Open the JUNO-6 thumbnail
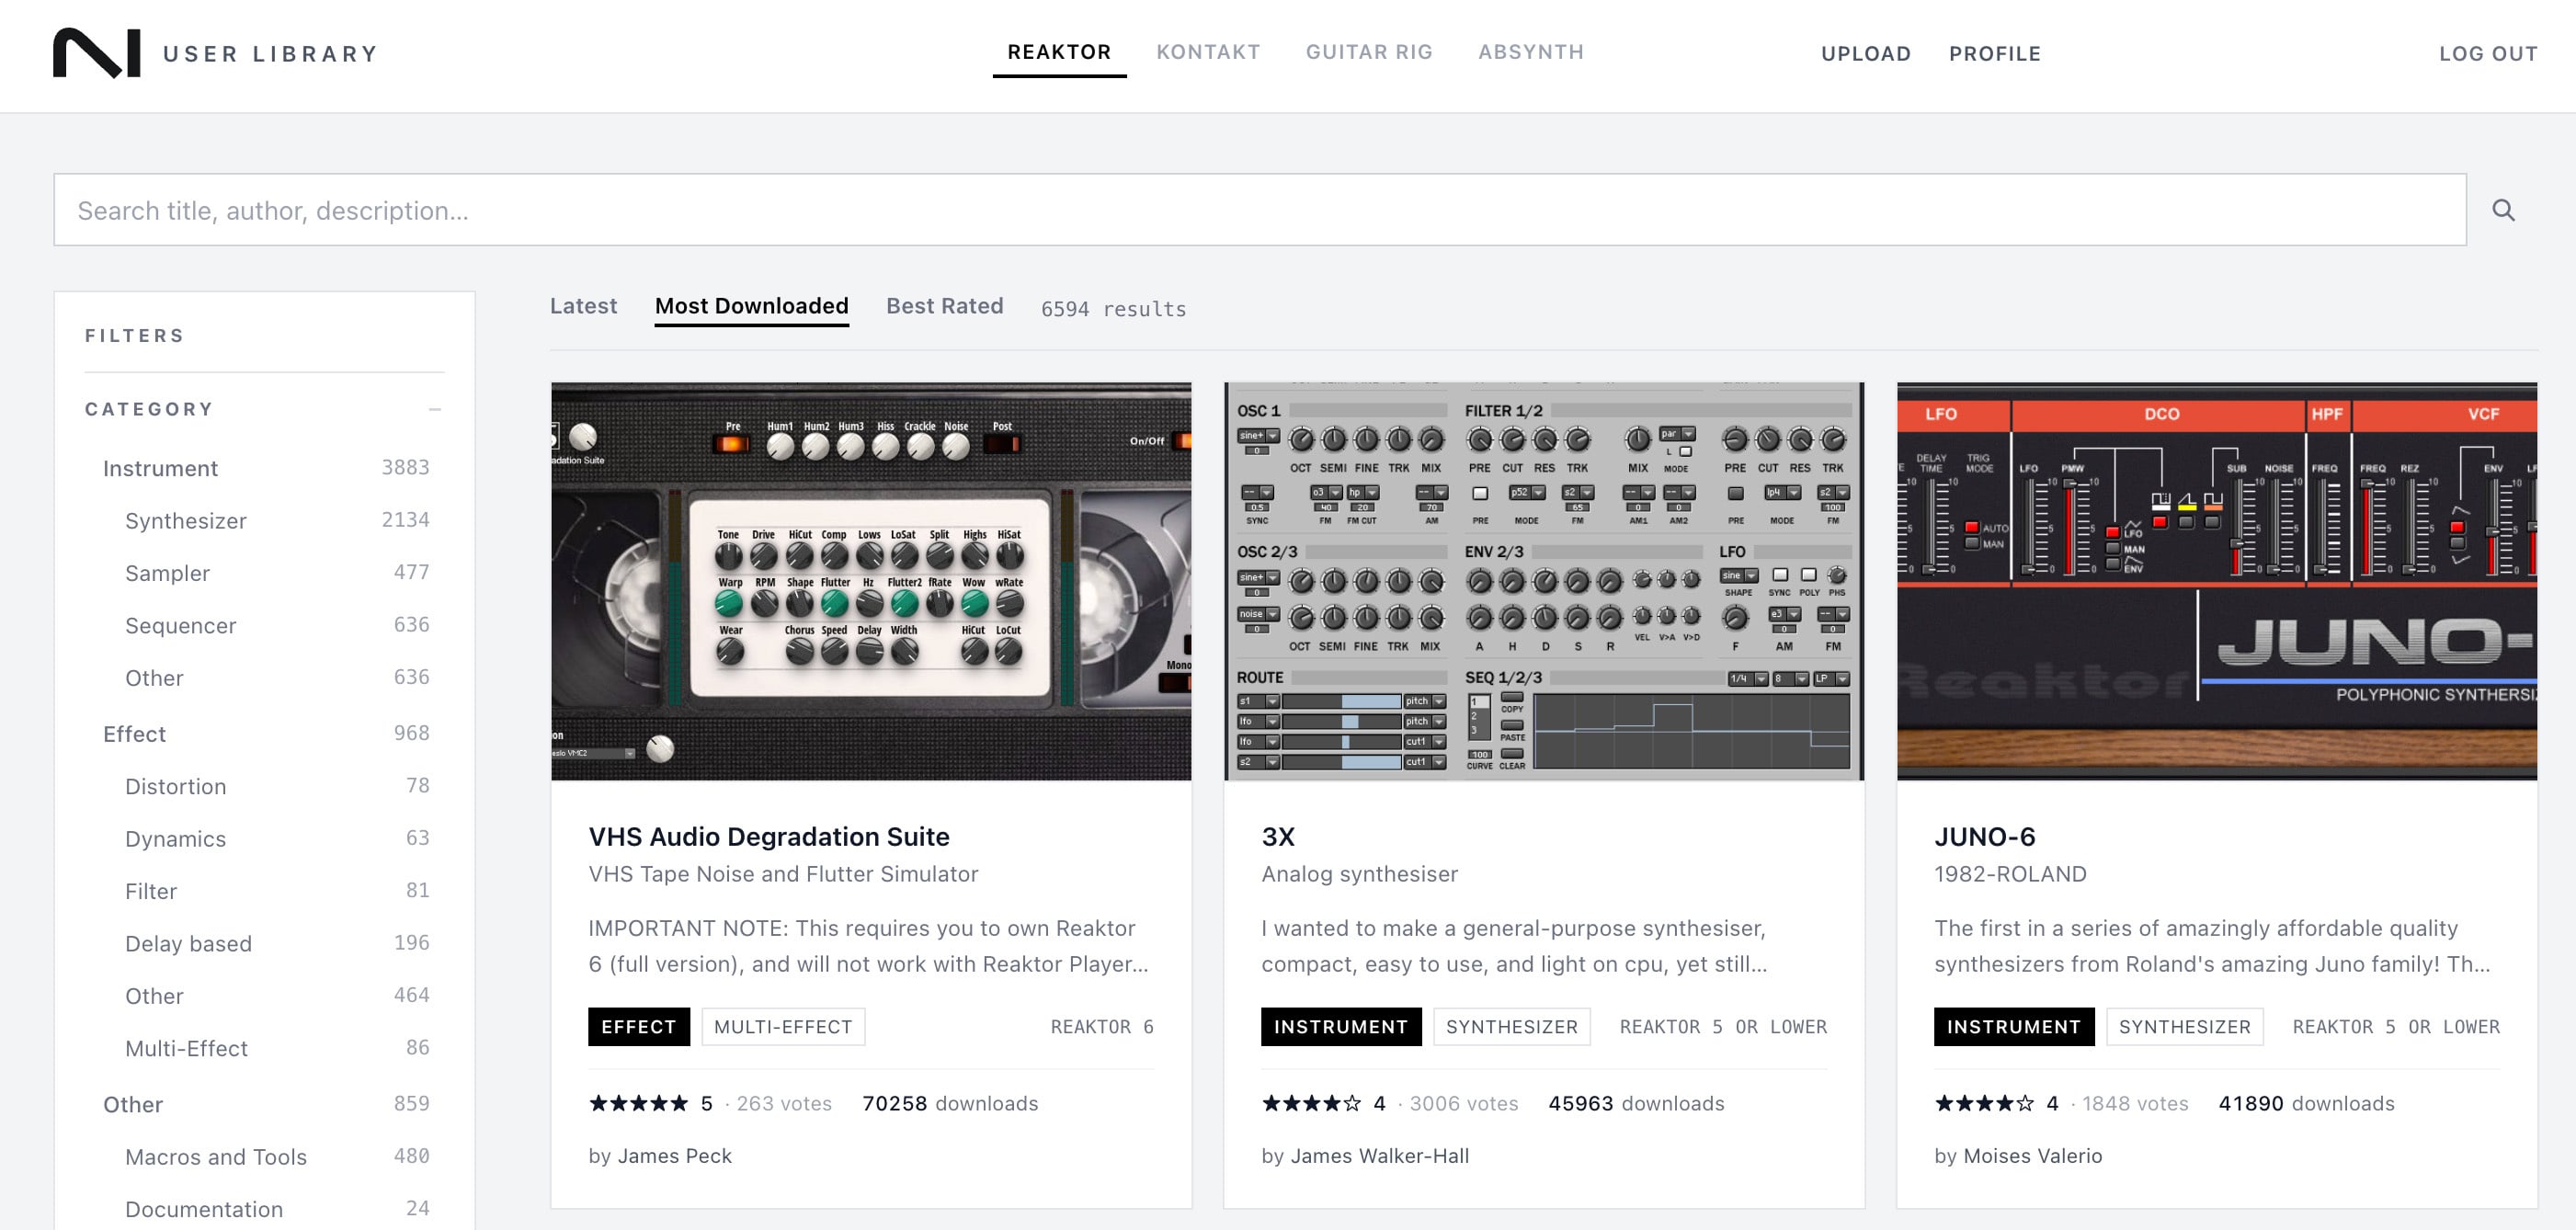Image resolution: width=2576 pixels, height=1230 pixels. click(2217, 581)
